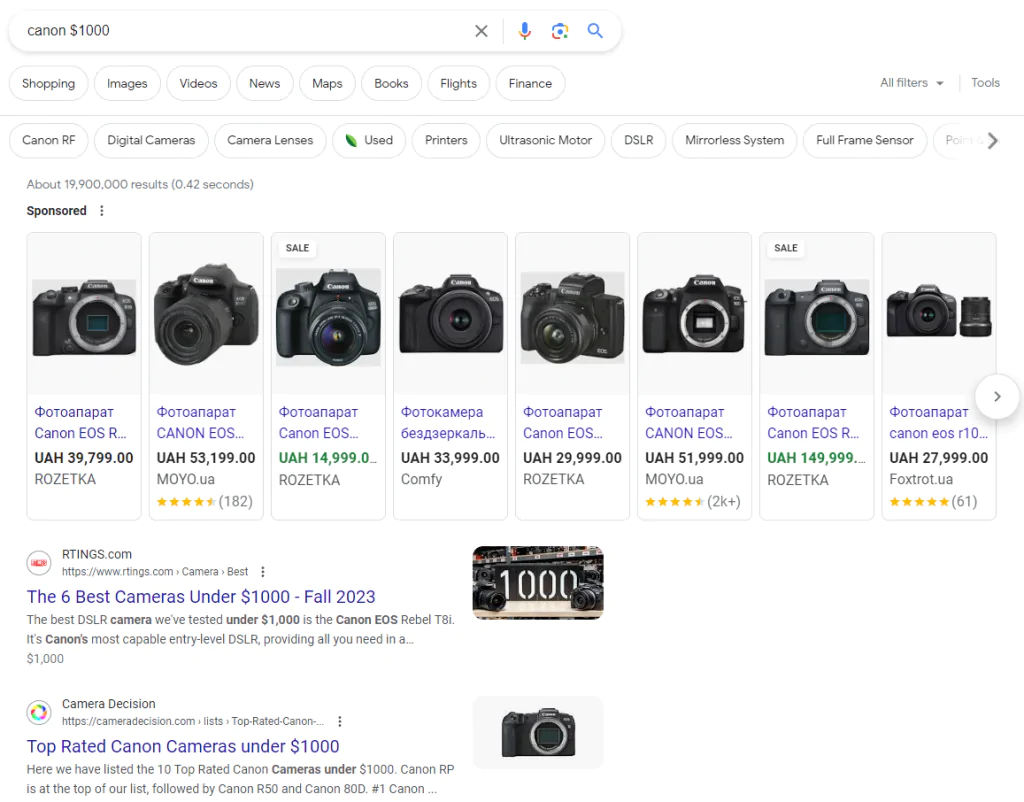Open the Camera Decision result camera thumbnail

[x=538, y=732]
